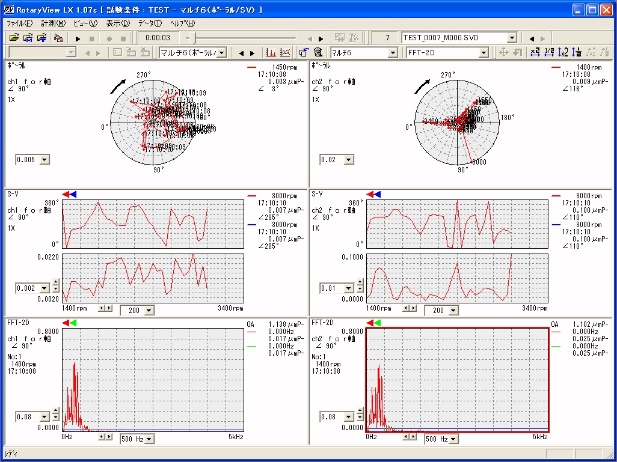Open the 500 Hz dropdown under ch1 FFT
The width and height of the screenshot is (617, 462).
tap(149, 439)
